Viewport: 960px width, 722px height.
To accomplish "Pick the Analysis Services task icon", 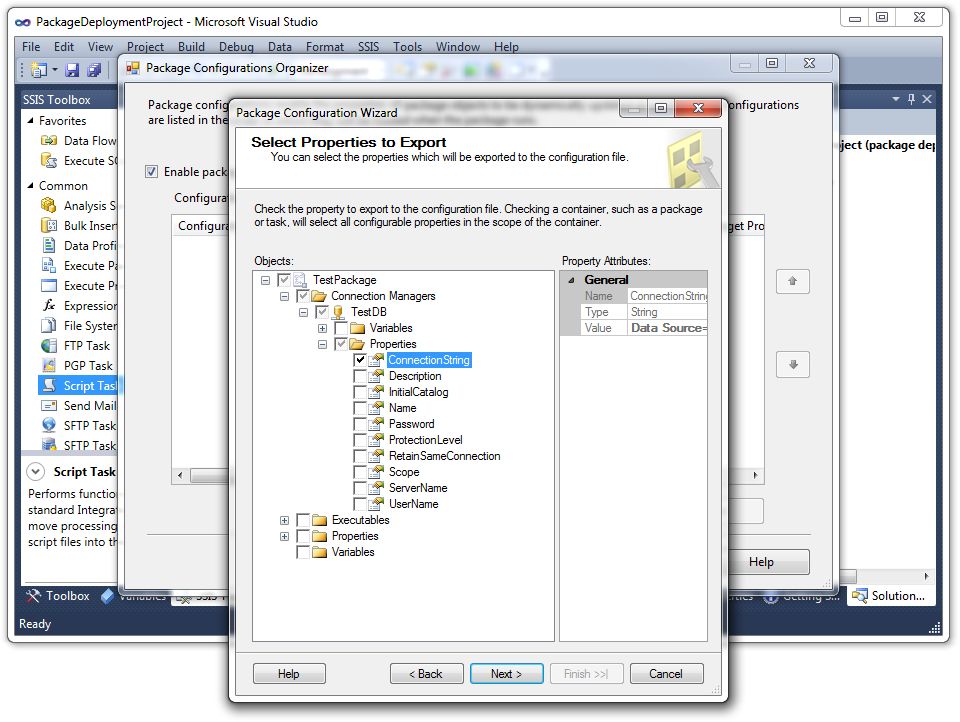I will pyautogui.click(x=49, y=205).
